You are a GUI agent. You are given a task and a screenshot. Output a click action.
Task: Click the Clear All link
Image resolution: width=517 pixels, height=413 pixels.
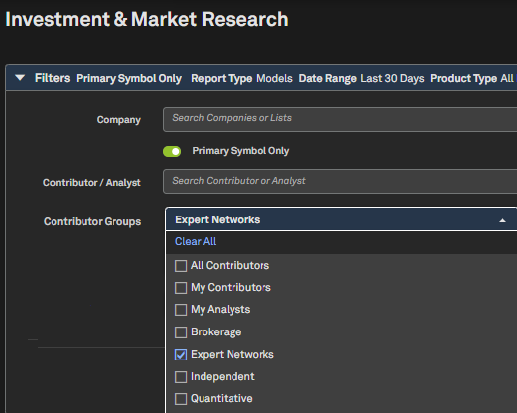(x=195, y=241)
